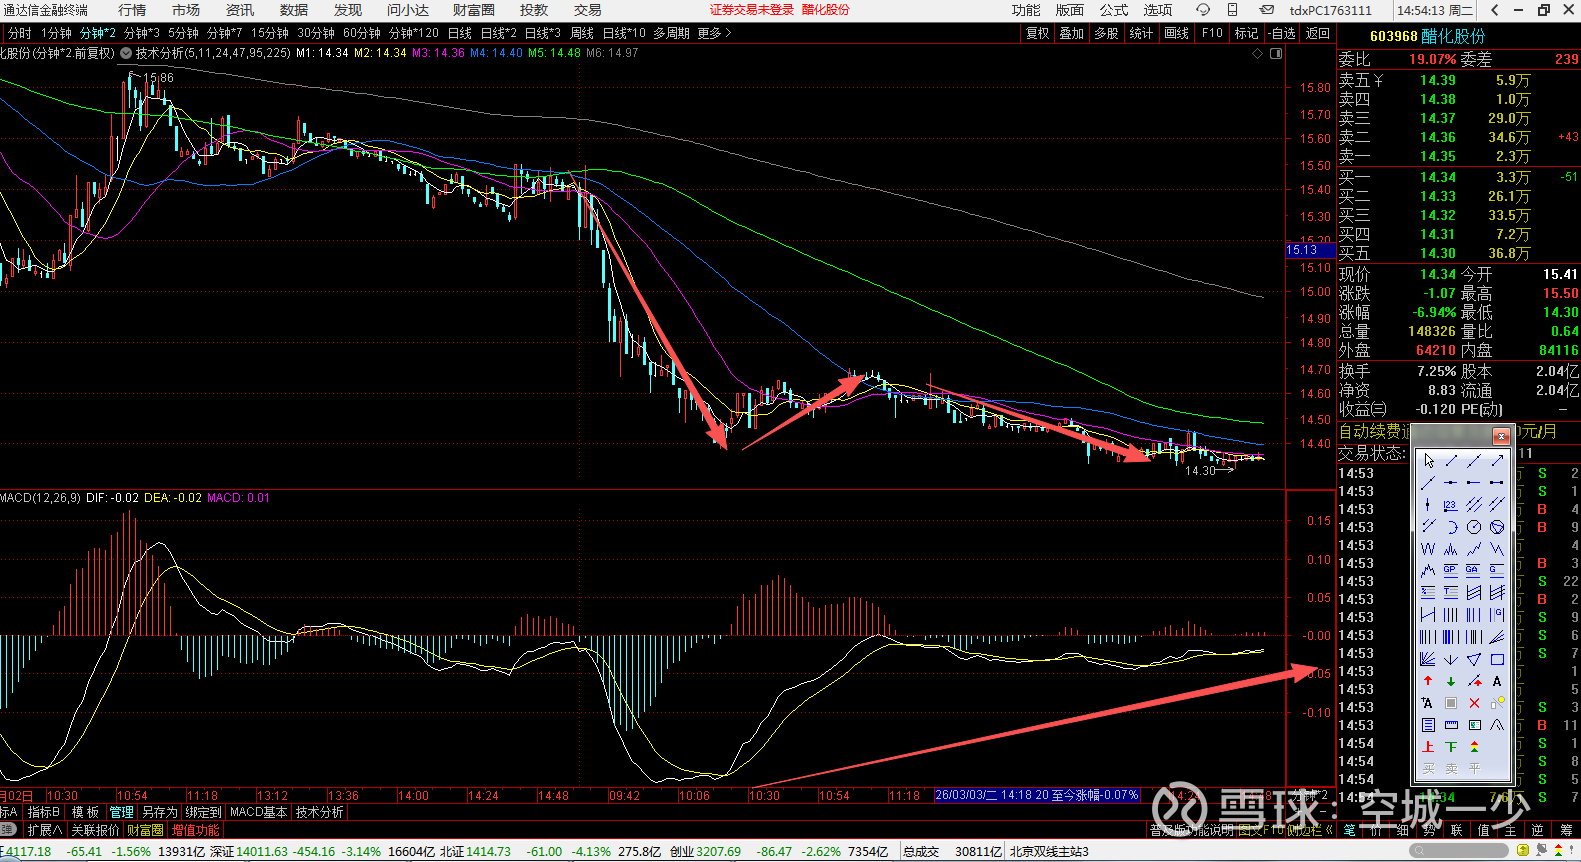This screenshot has width=1581, height=862.
Task: Pick the W-shaped wave tool
Action: tap(1428, 549)
